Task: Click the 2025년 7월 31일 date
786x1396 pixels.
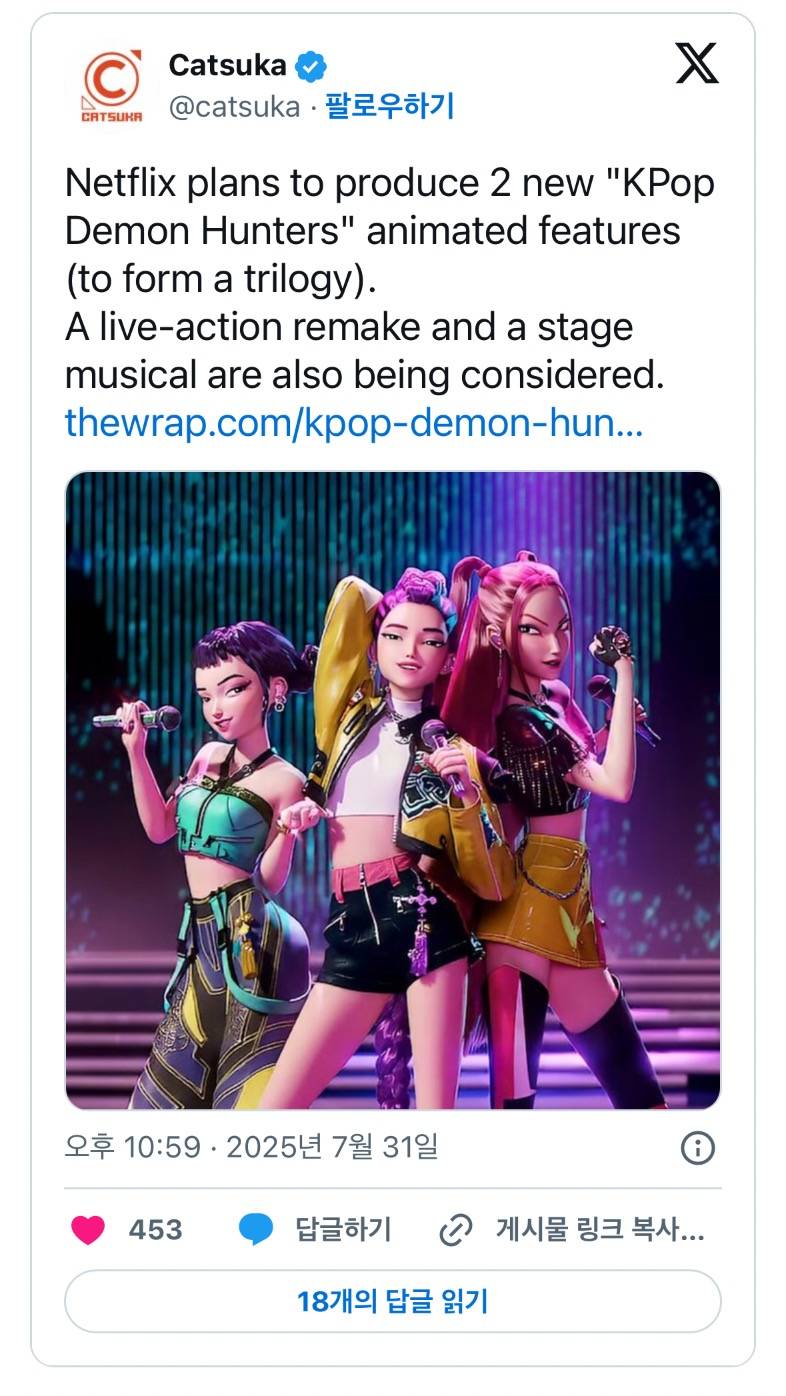Action: point(332,1147)
